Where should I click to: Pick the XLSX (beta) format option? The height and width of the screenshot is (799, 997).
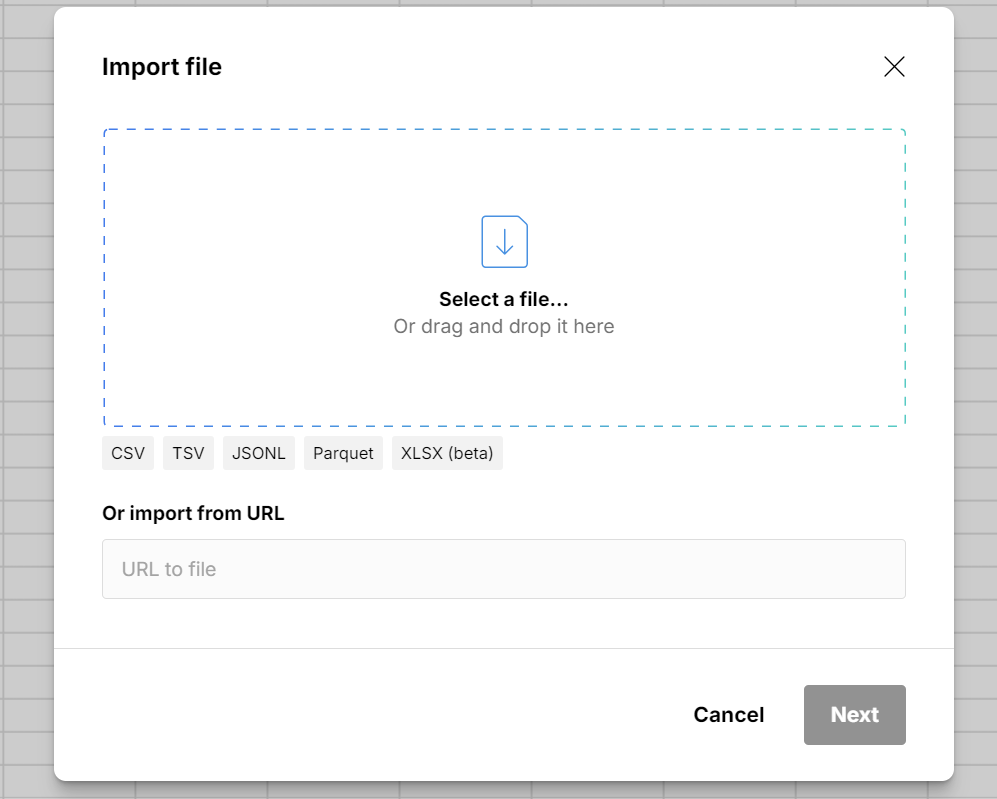(x=447, y=453)
